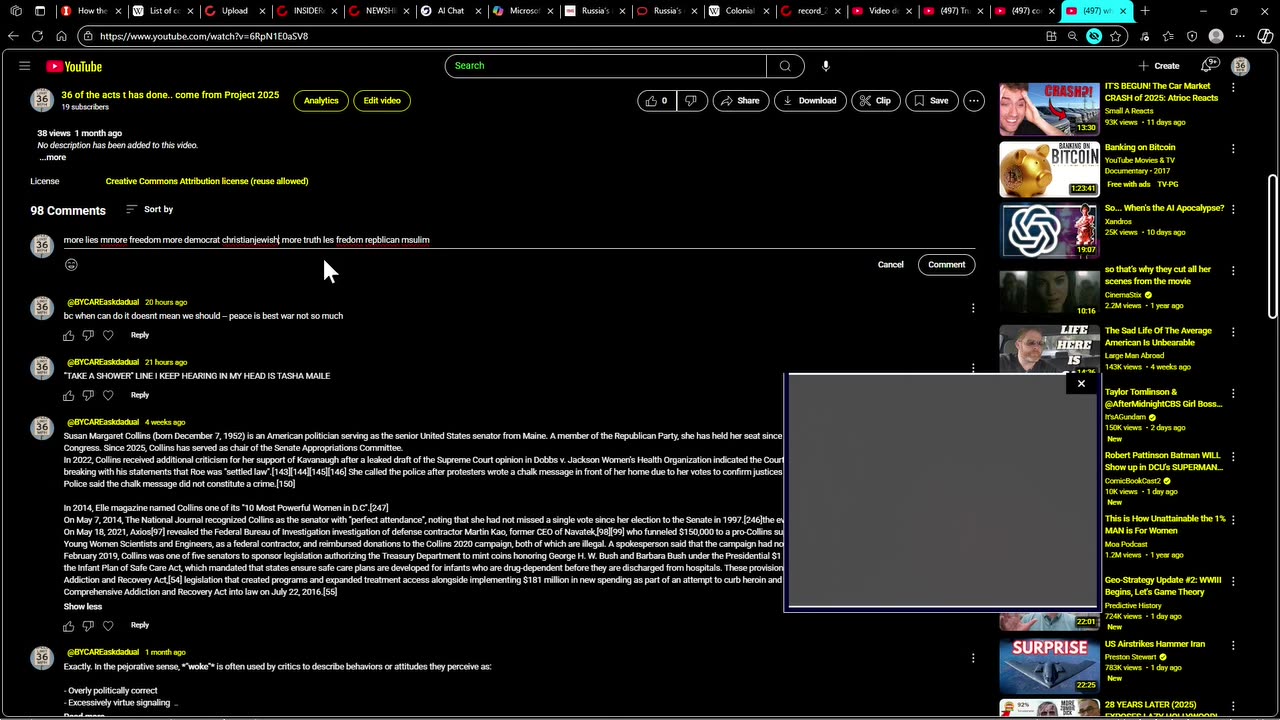Switch to the 'Colonial' Wikipedia tab
This screenshot has width=1280, height=720.
point(738,11)
